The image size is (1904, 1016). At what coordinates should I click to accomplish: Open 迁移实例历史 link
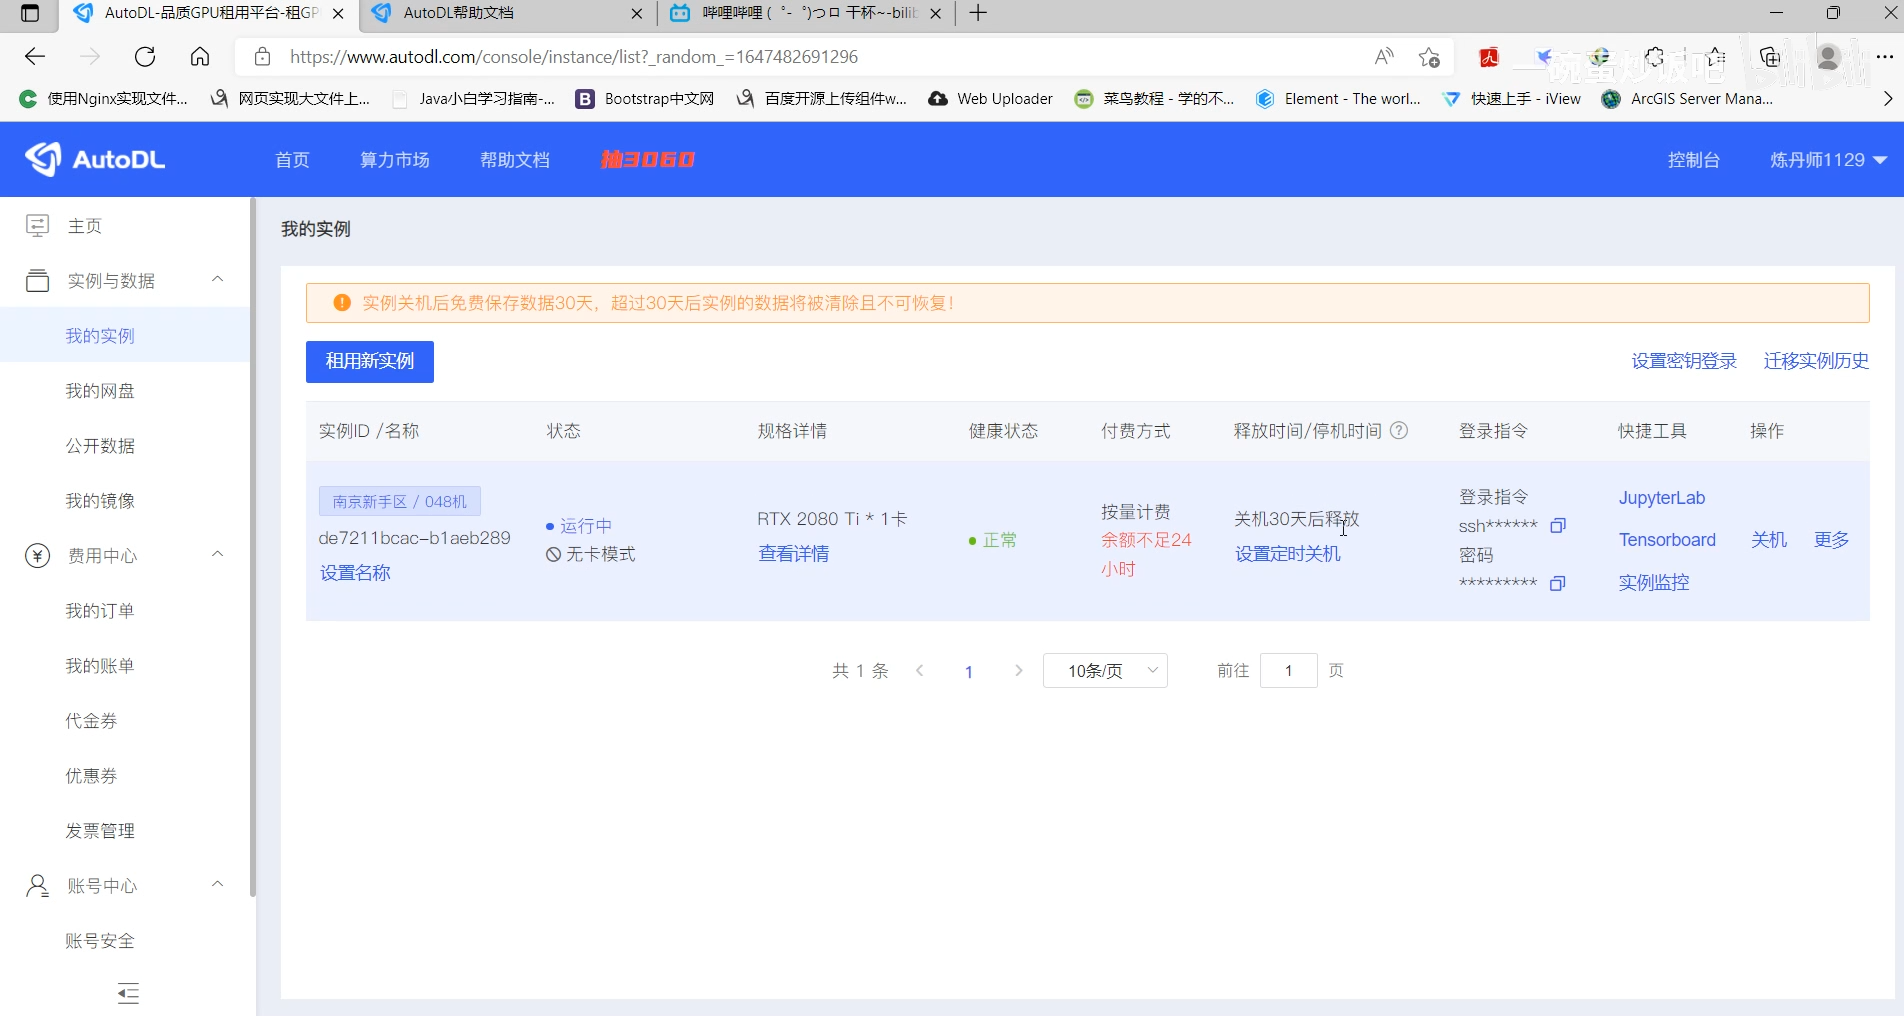click(x=1816, y=361)
